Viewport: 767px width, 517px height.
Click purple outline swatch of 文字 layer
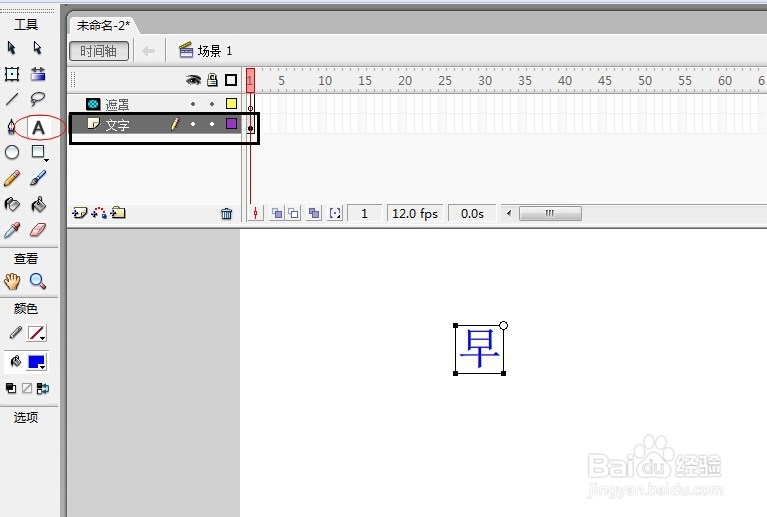click(x=231, y=123)
